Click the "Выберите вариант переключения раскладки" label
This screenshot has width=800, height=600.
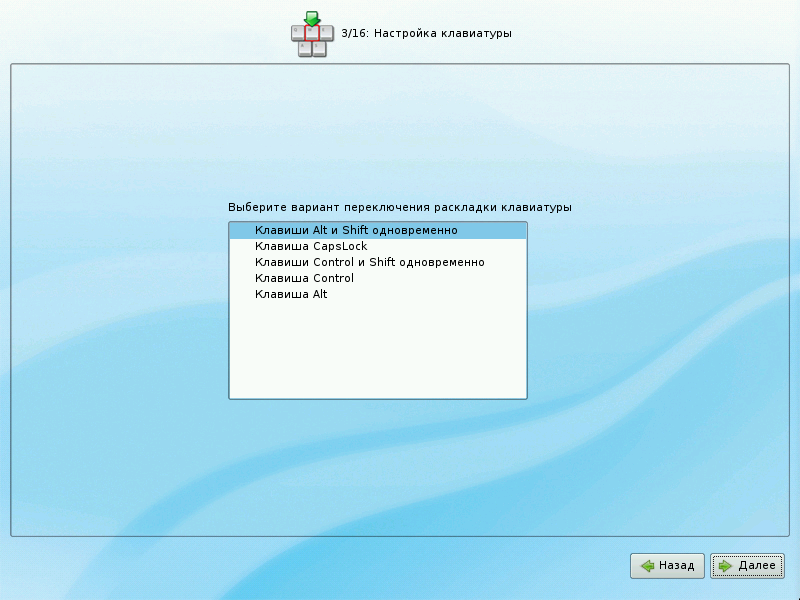pyautogui.click(x=399, y=207)
